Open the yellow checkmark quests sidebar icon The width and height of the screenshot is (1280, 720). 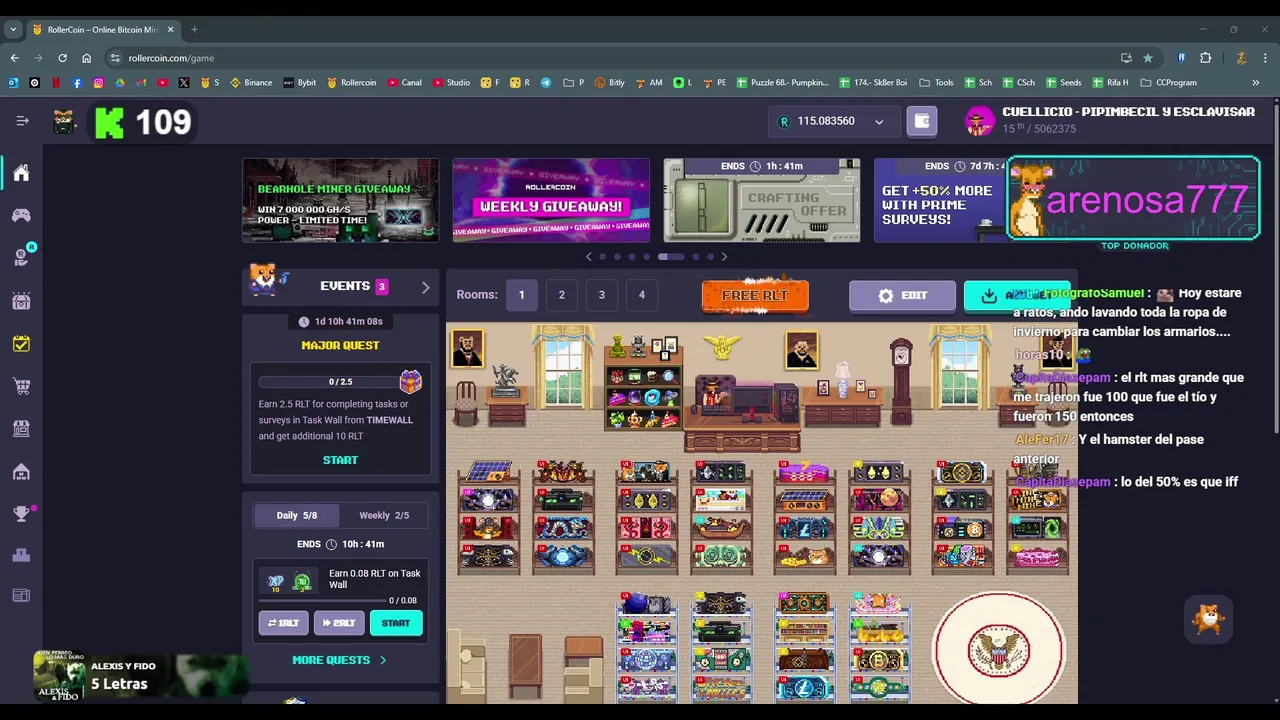click(x=21, y=343)
